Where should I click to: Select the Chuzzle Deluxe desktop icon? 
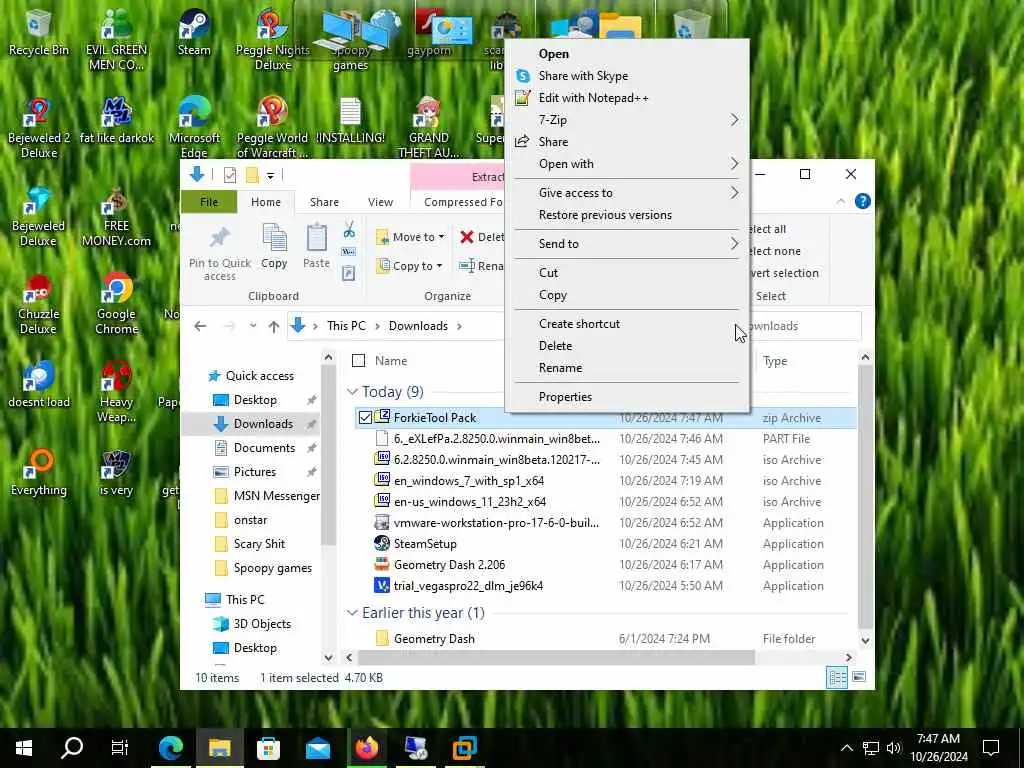(x=39, y=304)
